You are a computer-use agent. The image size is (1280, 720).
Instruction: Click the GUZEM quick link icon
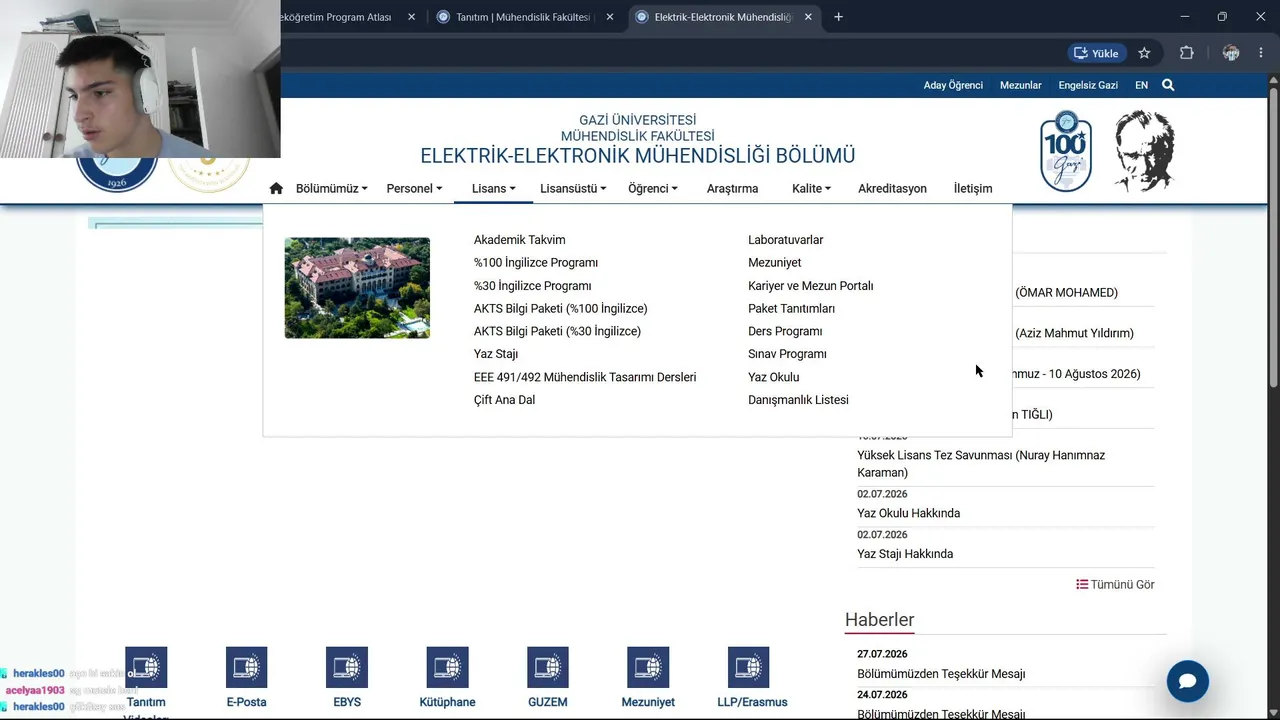(x=548, y=667)
